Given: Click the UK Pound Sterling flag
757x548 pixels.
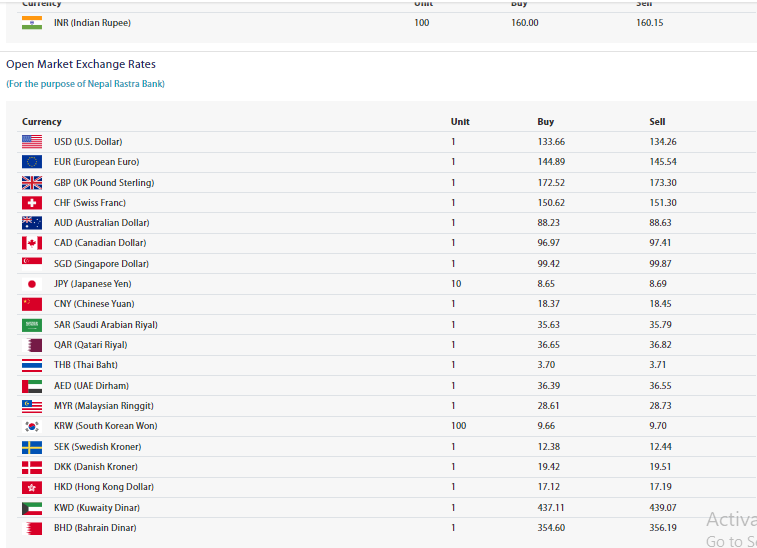Looking at the screenshot, I should [32, 183].
